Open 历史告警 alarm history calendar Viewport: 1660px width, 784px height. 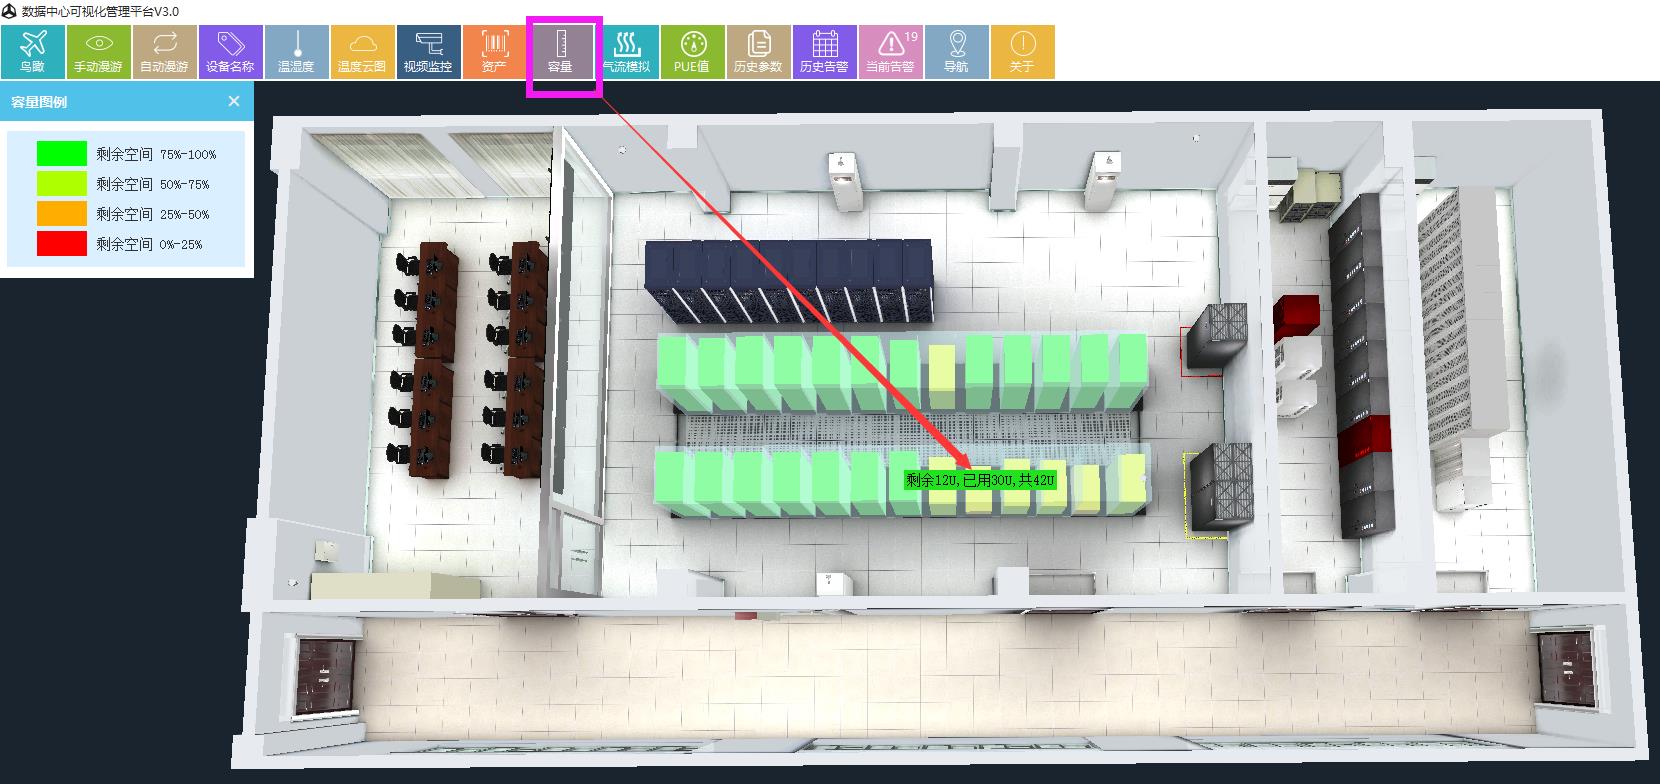pyautogui.click(x=824, y=52)
